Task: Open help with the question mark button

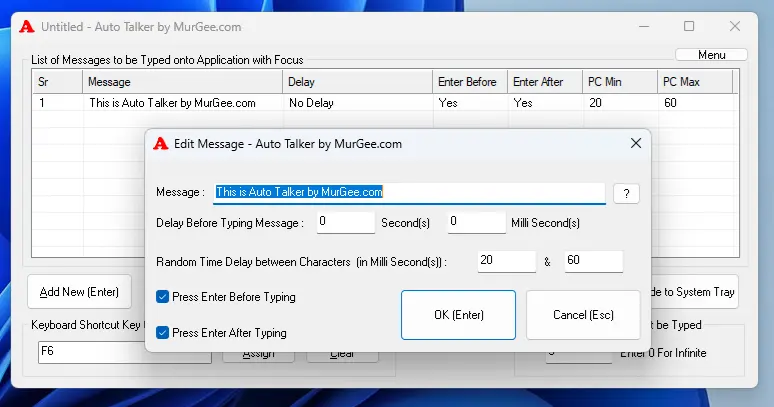Action: pyautogui.click(x=626, y=193)
